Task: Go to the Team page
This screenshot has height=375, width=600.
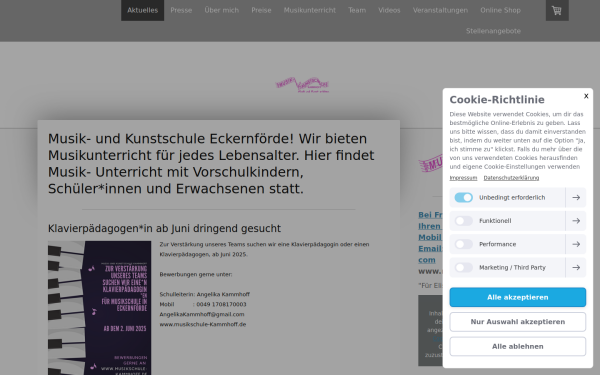Action: [357, 10]
